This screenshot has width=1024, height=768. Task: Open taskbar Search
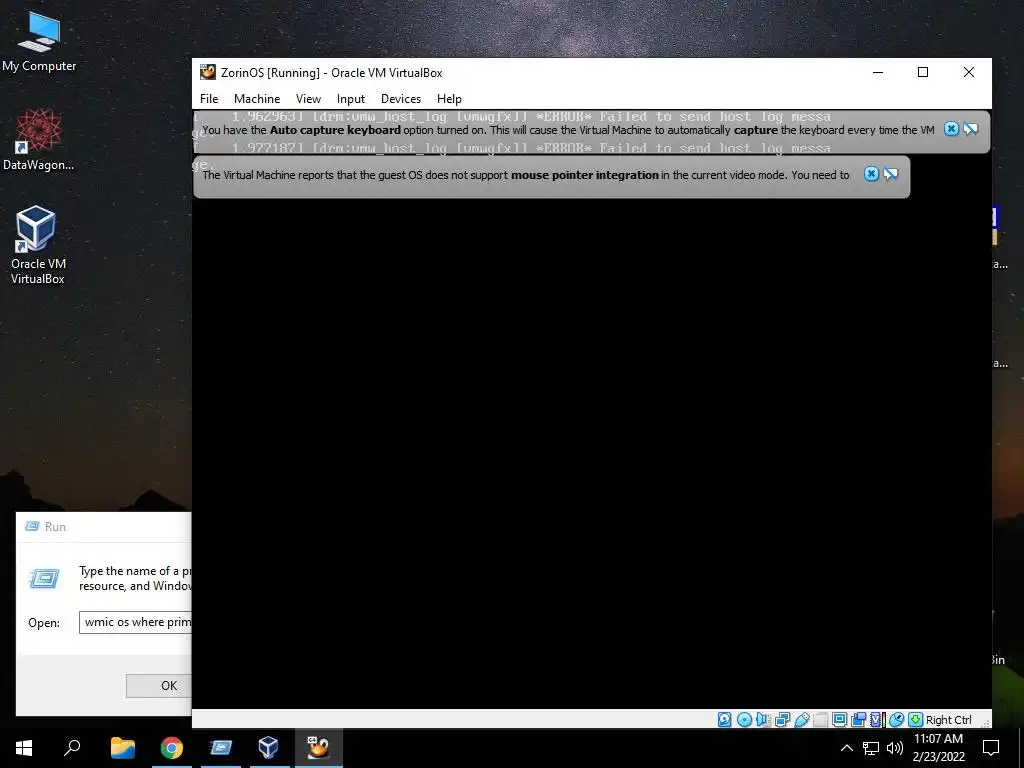pos(72,748)
